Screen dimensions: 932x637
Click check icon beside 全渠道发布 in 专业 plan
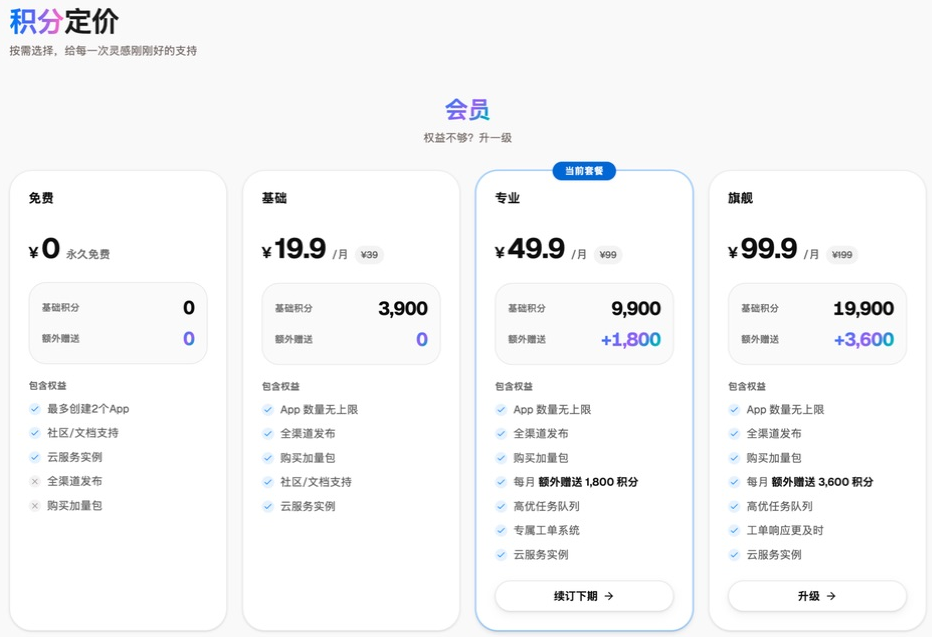(x=500, y=433)
